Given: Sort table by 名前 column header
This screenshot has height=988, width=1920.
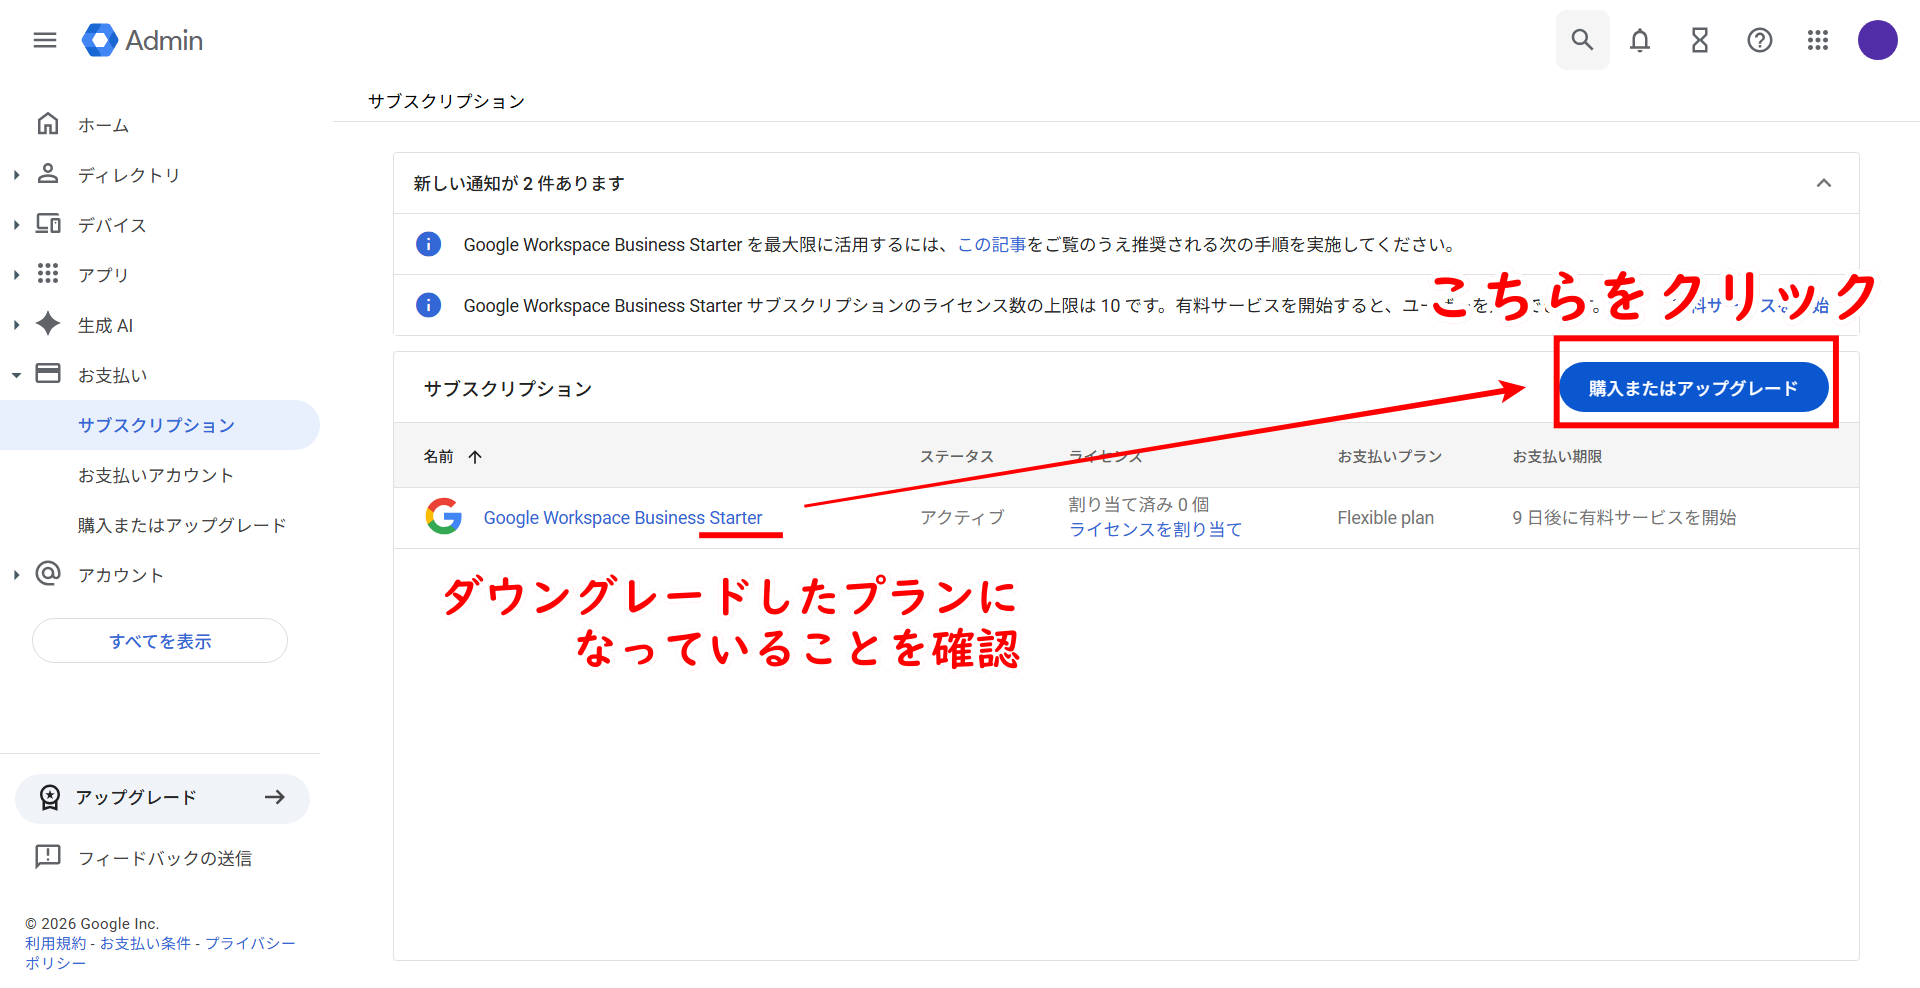Looking at the screenshot, I should 439,456.
